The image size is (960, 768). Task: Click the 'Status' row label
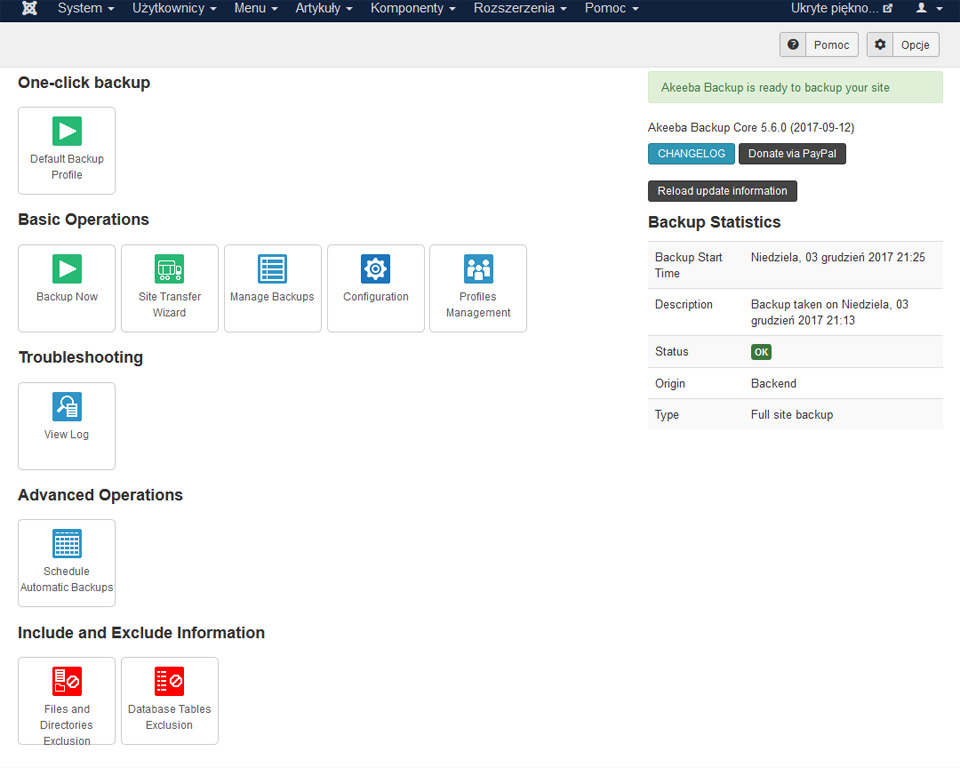tap(672, 352)
